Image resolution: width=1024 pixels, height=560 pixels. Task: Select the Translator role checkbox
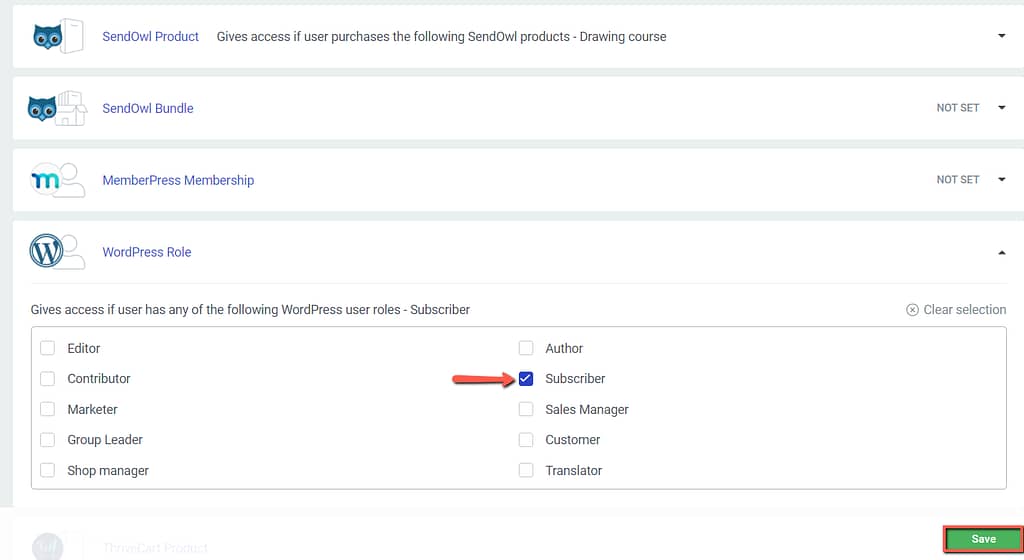[x=526, y=470]
